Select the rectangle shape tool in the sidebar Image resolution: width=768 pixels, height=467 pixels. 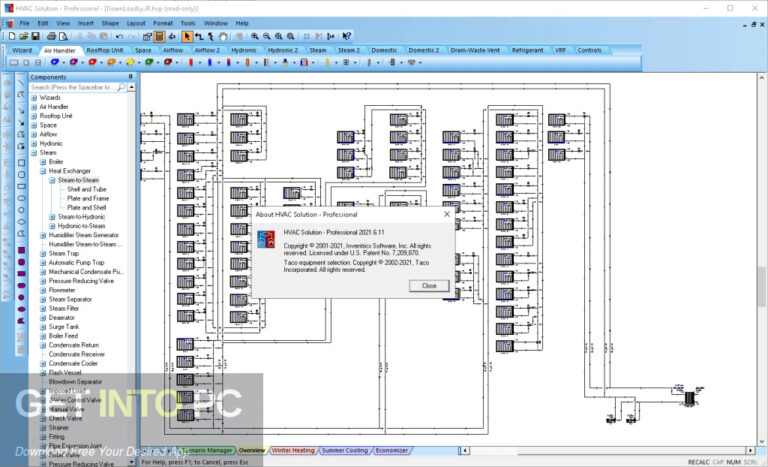(x=22, y=163)
